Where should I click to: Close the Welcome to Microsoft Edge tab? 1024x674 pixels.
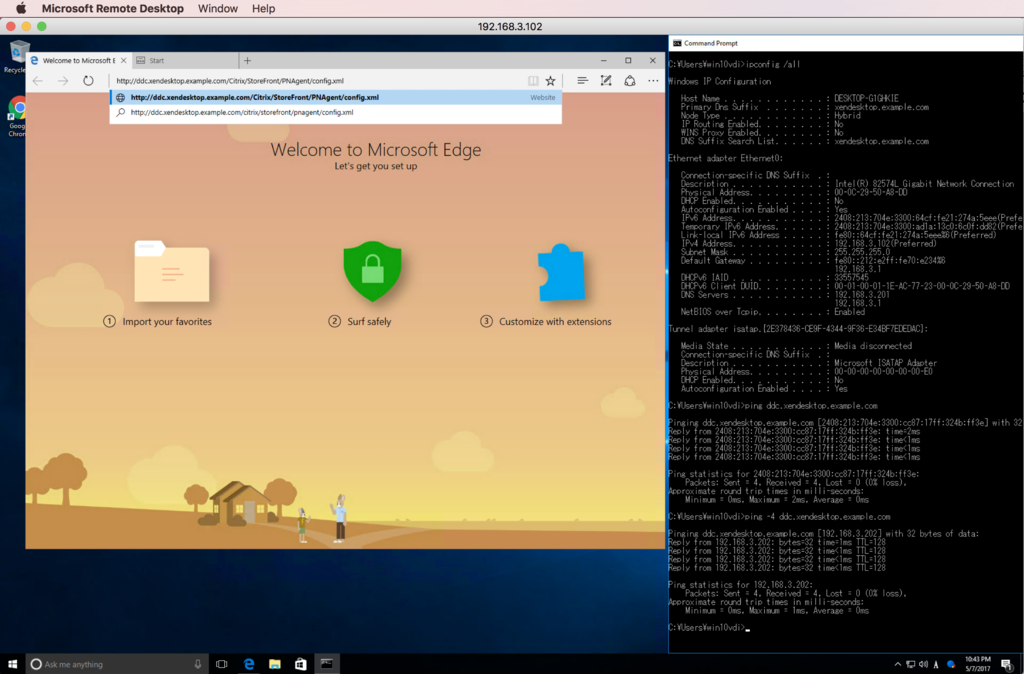[123, 61]
